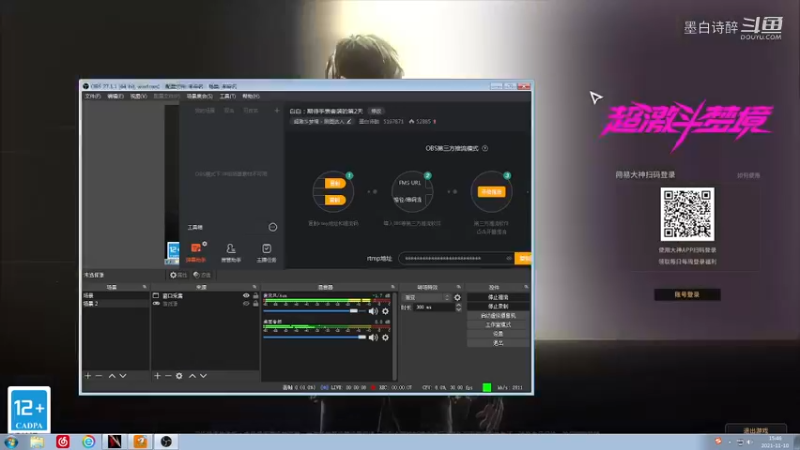Viewport: 800px width, 450px height.
Task: Pop out the 场景 dock panel
Action: click(x=144, y=287)
